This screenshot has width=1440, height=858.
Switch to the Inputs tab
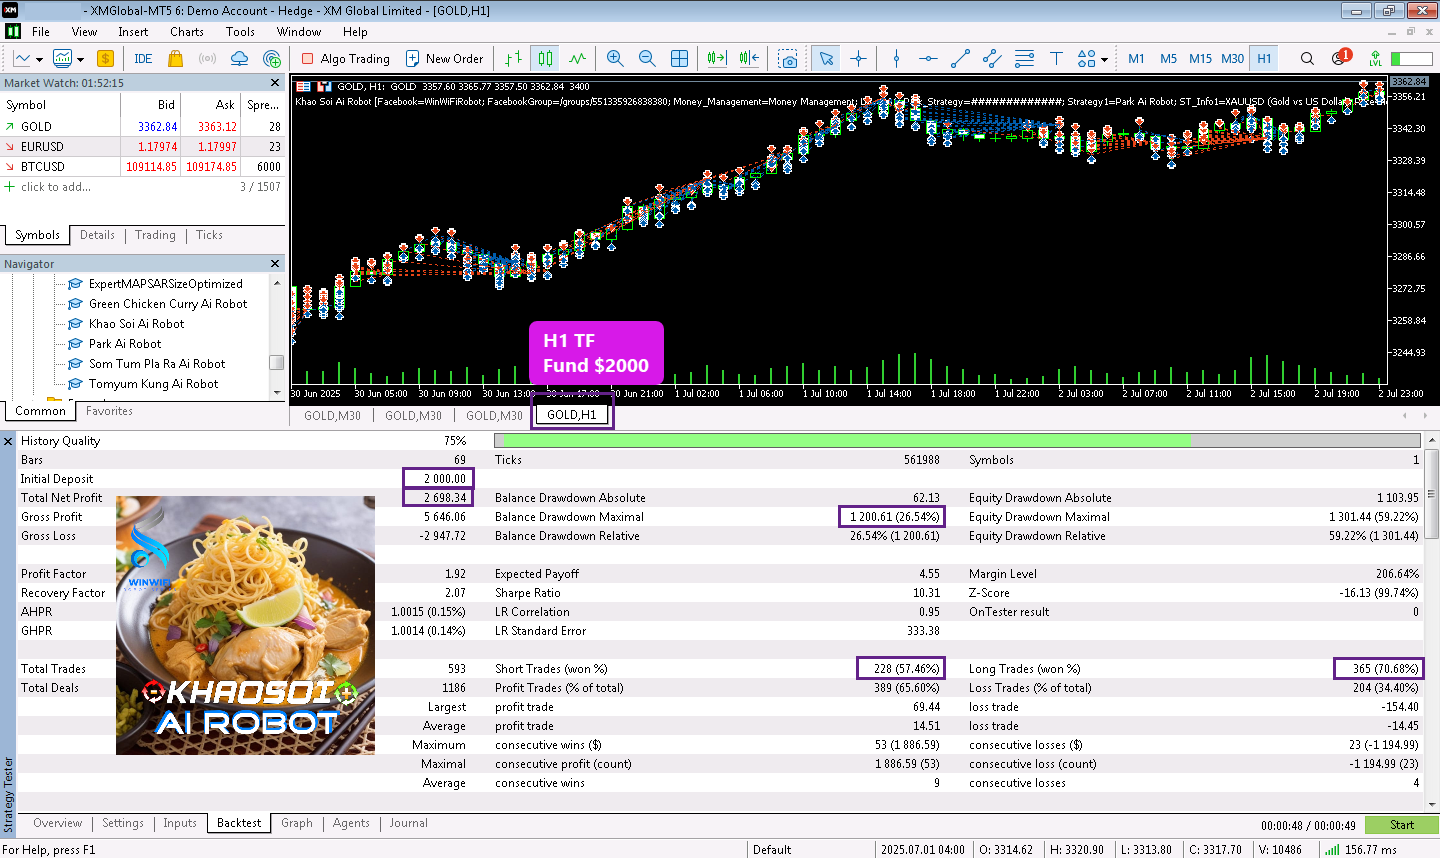click(x=180, y=823)
